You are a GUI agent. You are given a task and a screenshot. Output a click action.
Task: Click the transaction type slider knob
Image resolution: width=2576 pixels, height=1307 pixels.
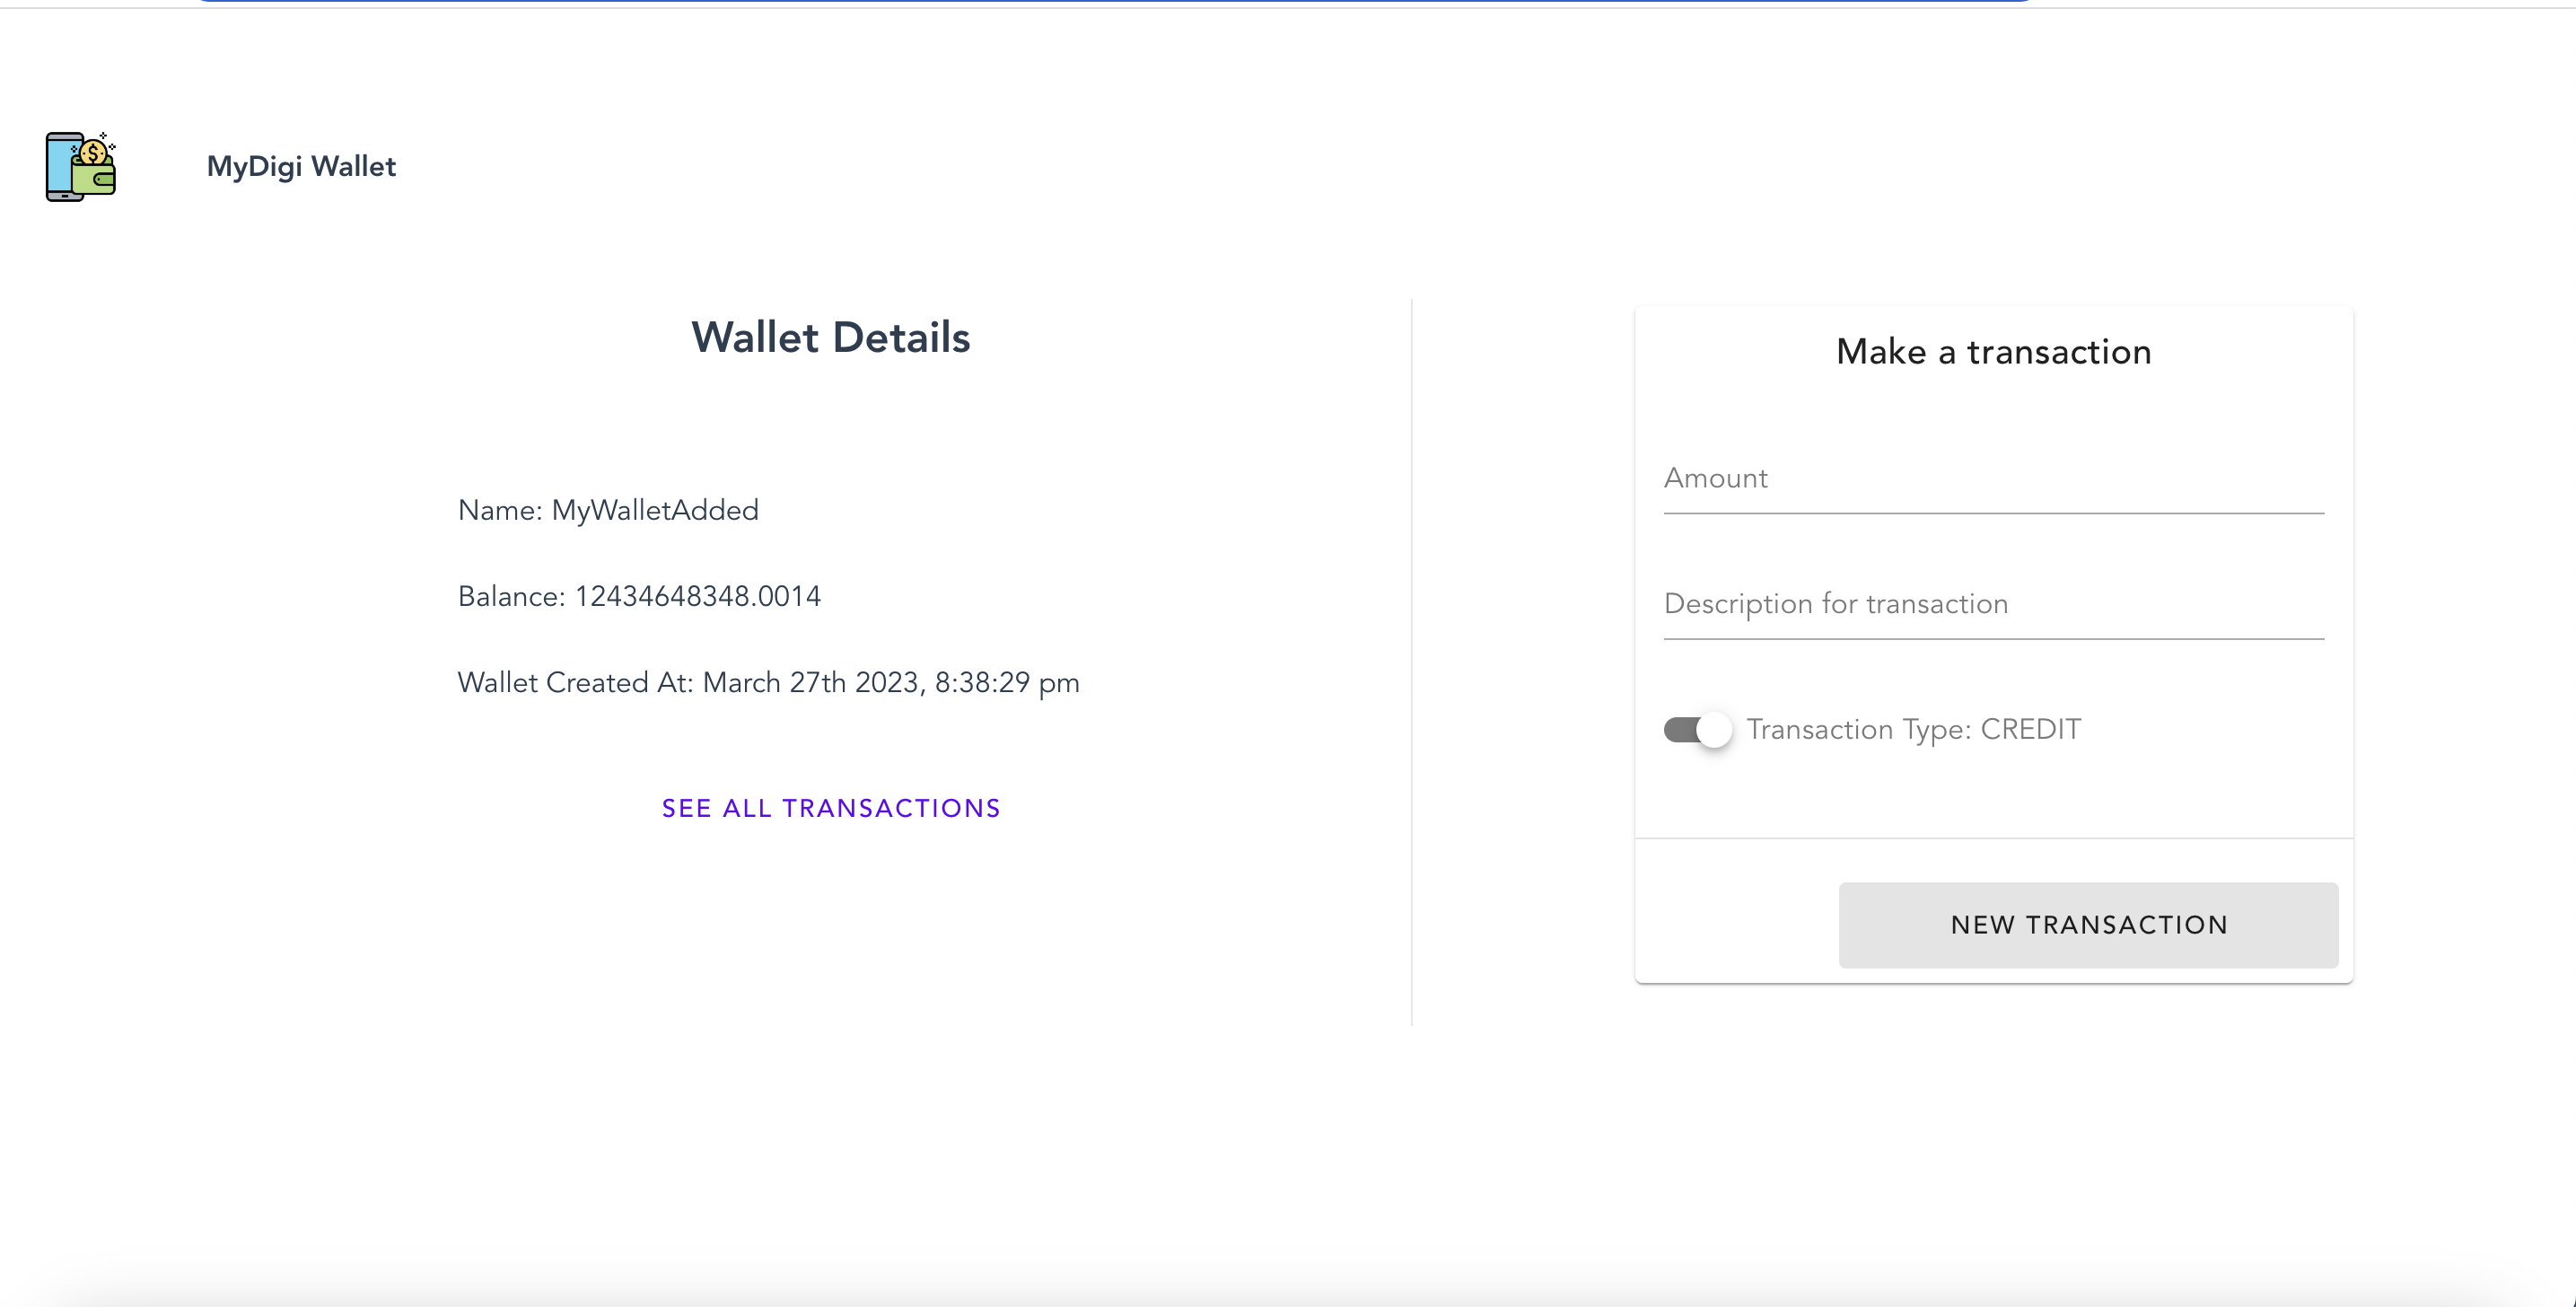tap(1714, 729)
